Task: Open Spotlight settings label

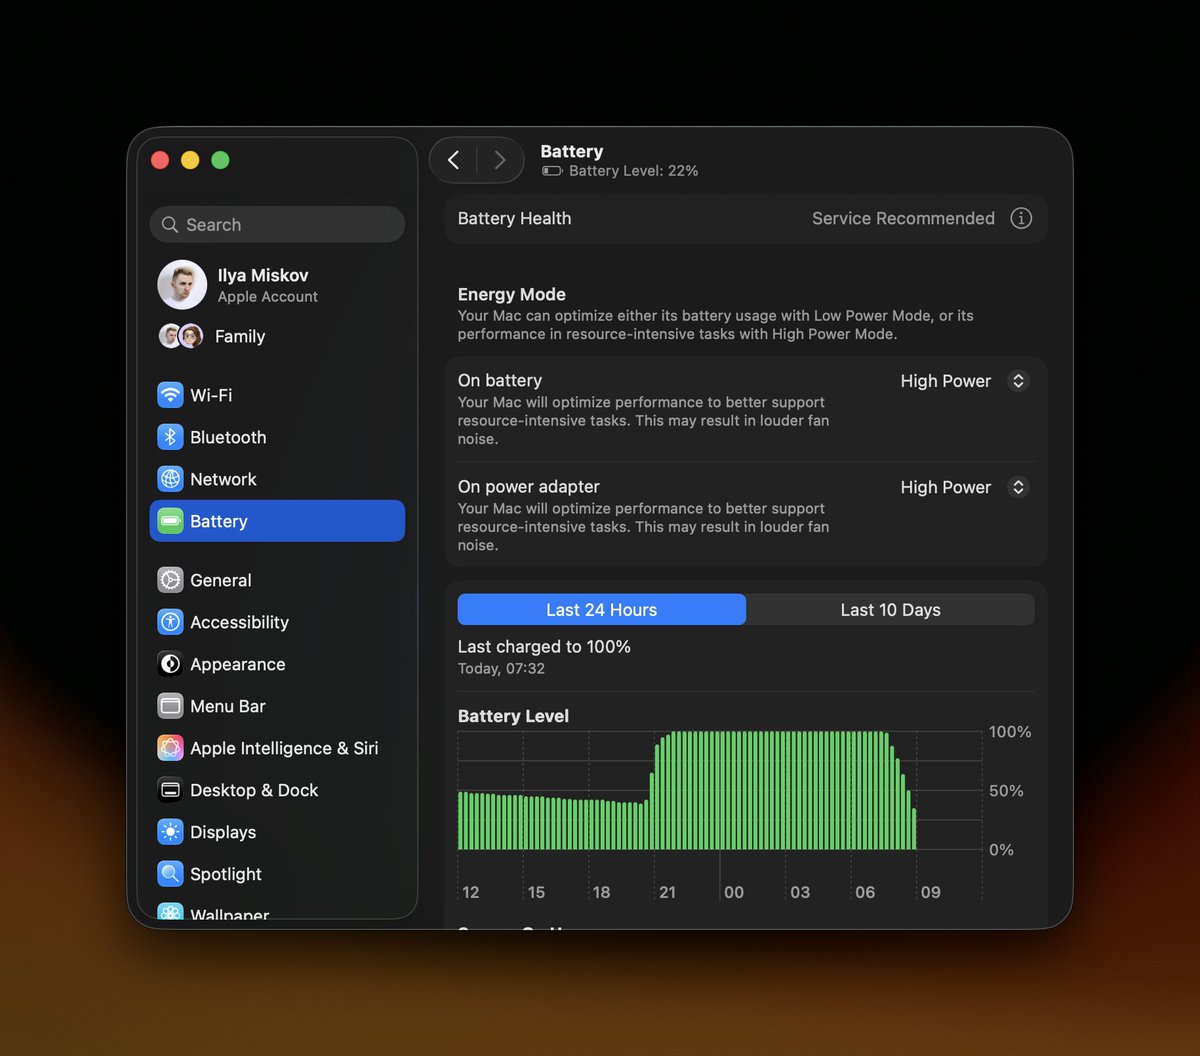Action: coord(226,874)
